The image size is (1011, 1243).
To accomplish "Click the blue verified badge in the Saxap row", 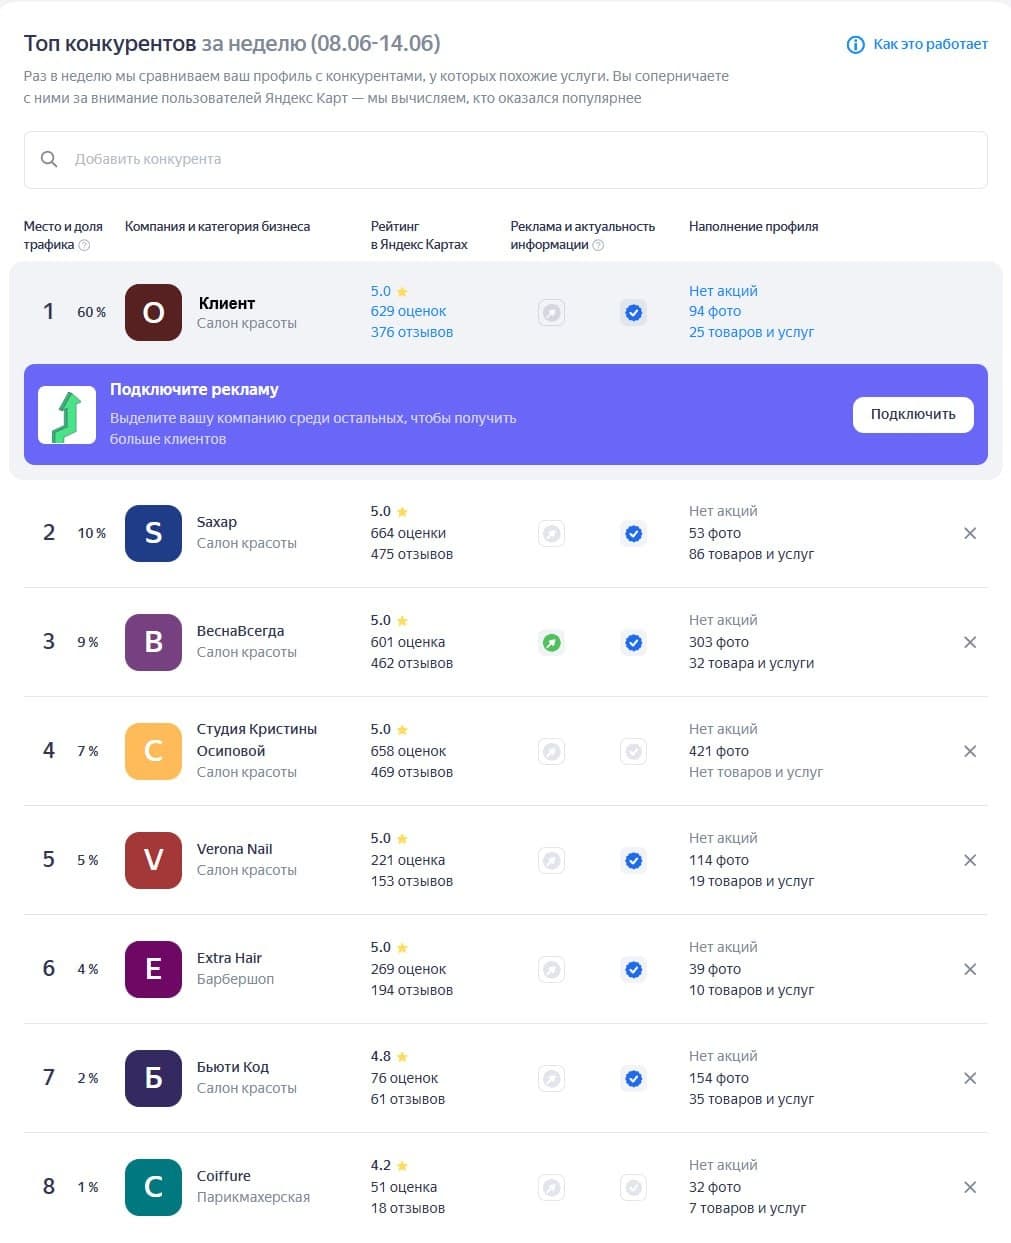I will [633, 534].
